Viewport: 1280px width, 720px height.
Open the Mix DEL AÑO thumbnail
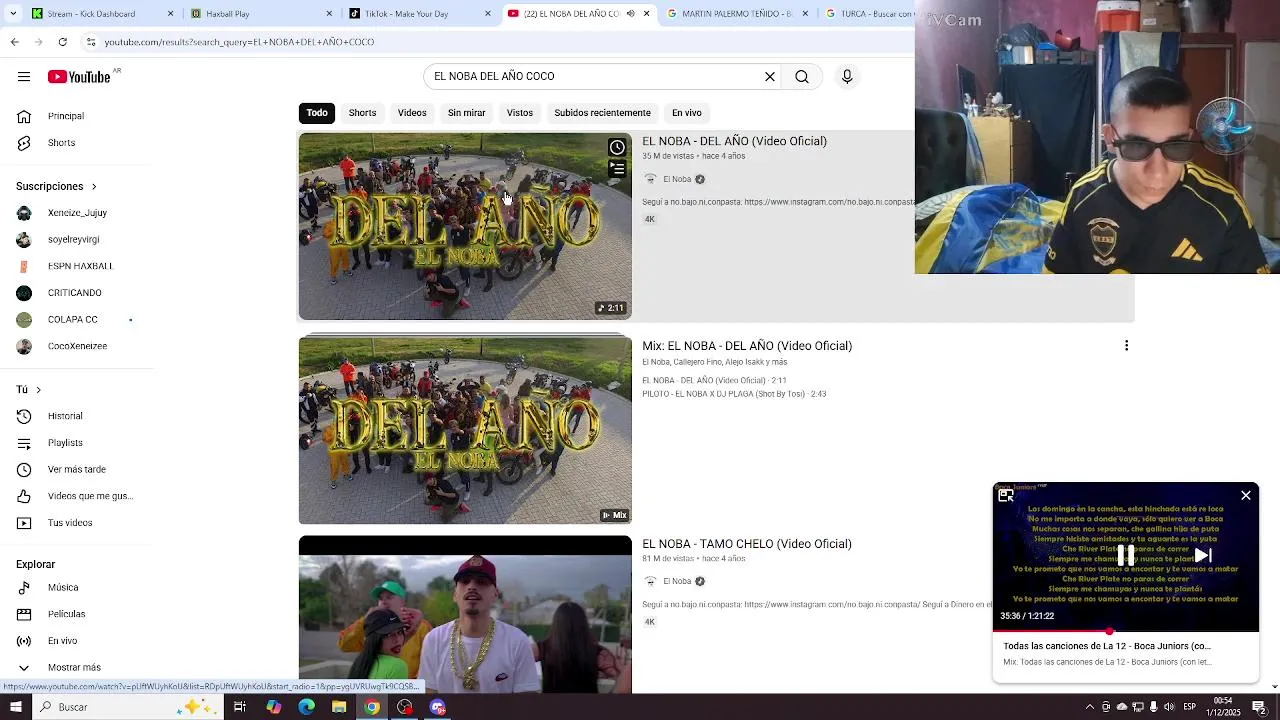click(465, 430)
